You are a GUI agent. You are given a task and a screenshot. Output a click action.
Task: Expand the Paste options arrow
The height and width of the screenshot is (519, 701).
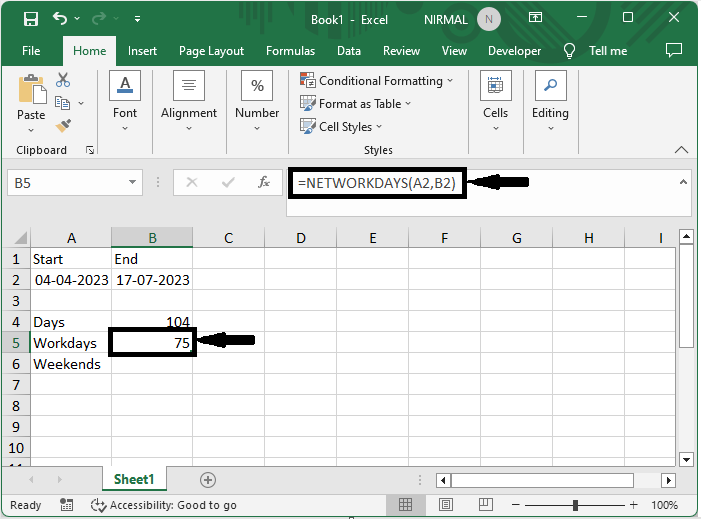point(31,130)
